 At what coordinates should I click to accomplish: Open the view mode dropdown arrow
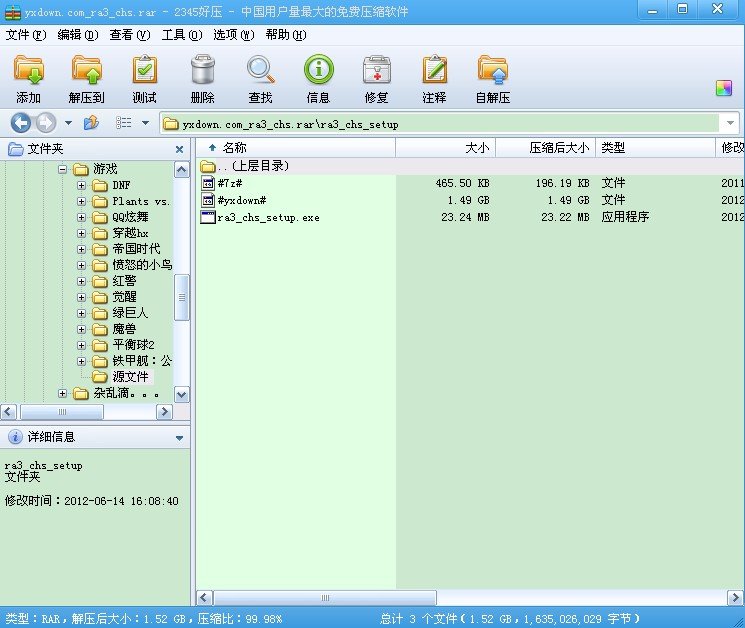click(x=145, y=123)
